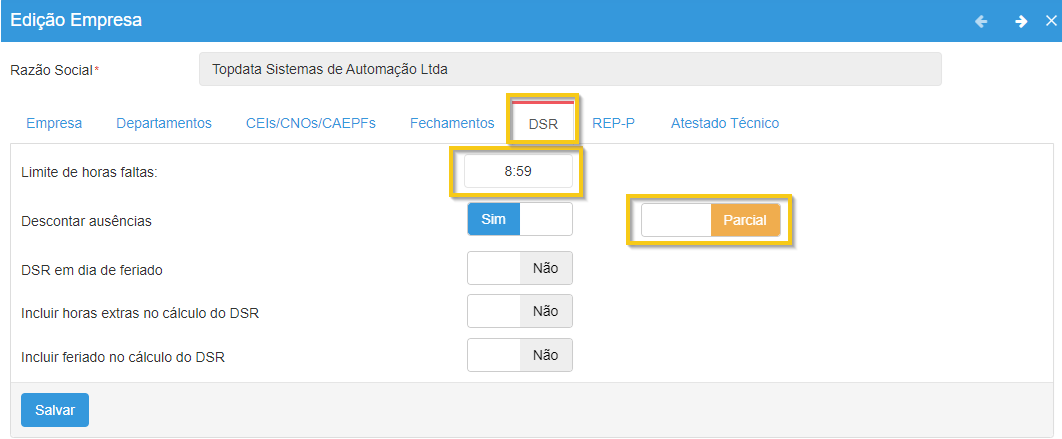Image resolution: width=1062 pixels, height=439 pixels.
Task: Click the Edição Empresa title text
Action: (76, 20)
